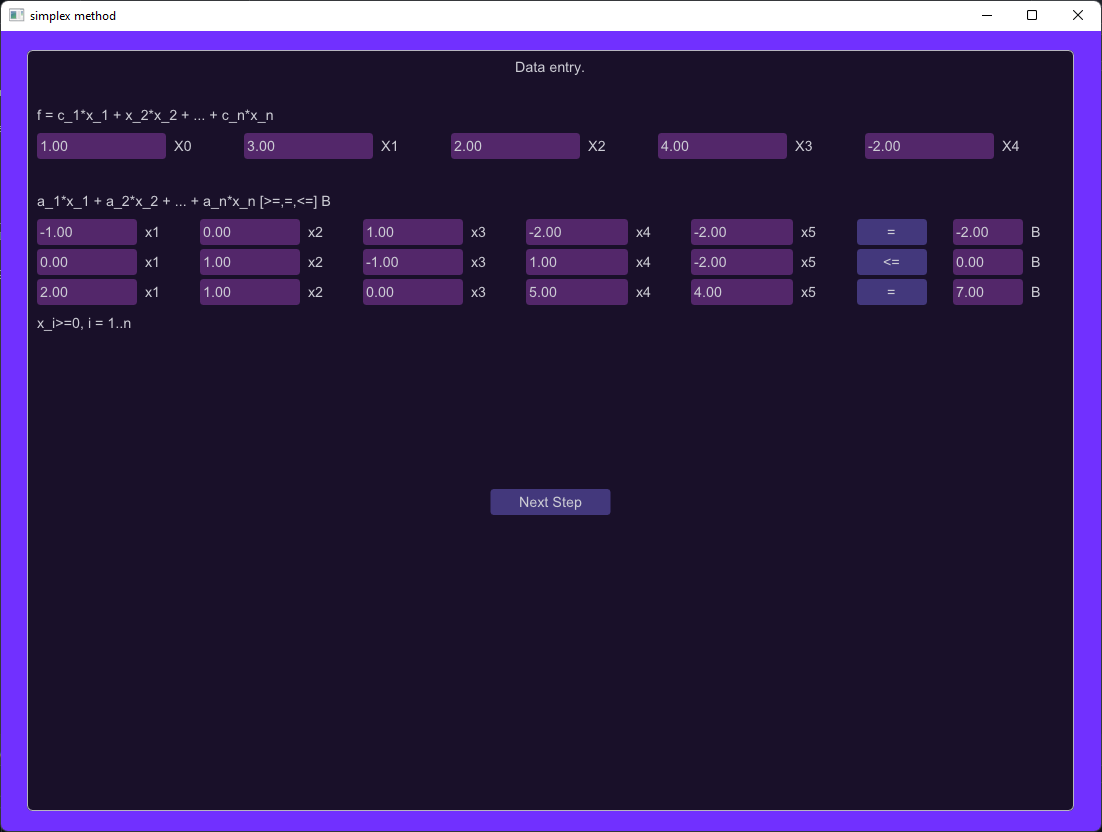Click the first constraint's x1 field showing -1.00
Image resolution: width=1102 pixels, height=832 pixels.
tap(86, 231)
